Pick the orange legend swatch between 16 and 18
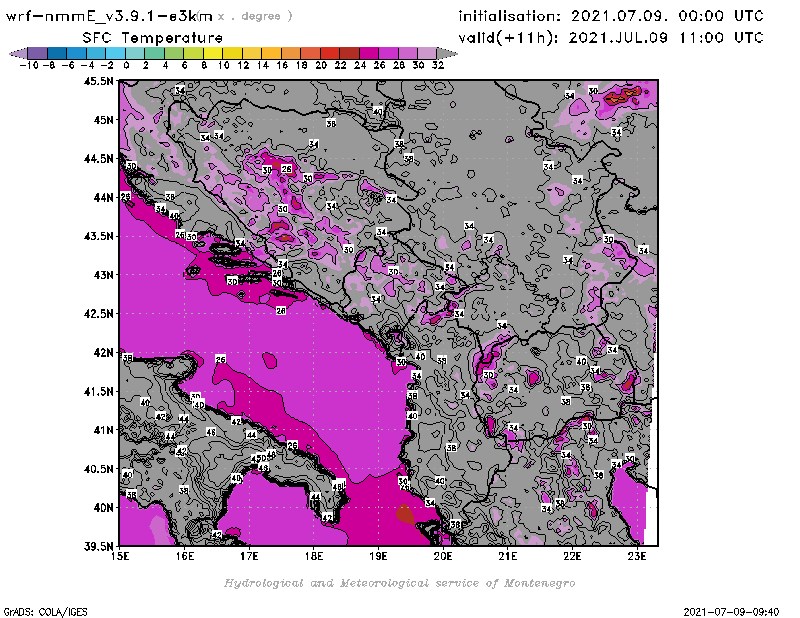This screenshot has width=800, height=618. 291,53
